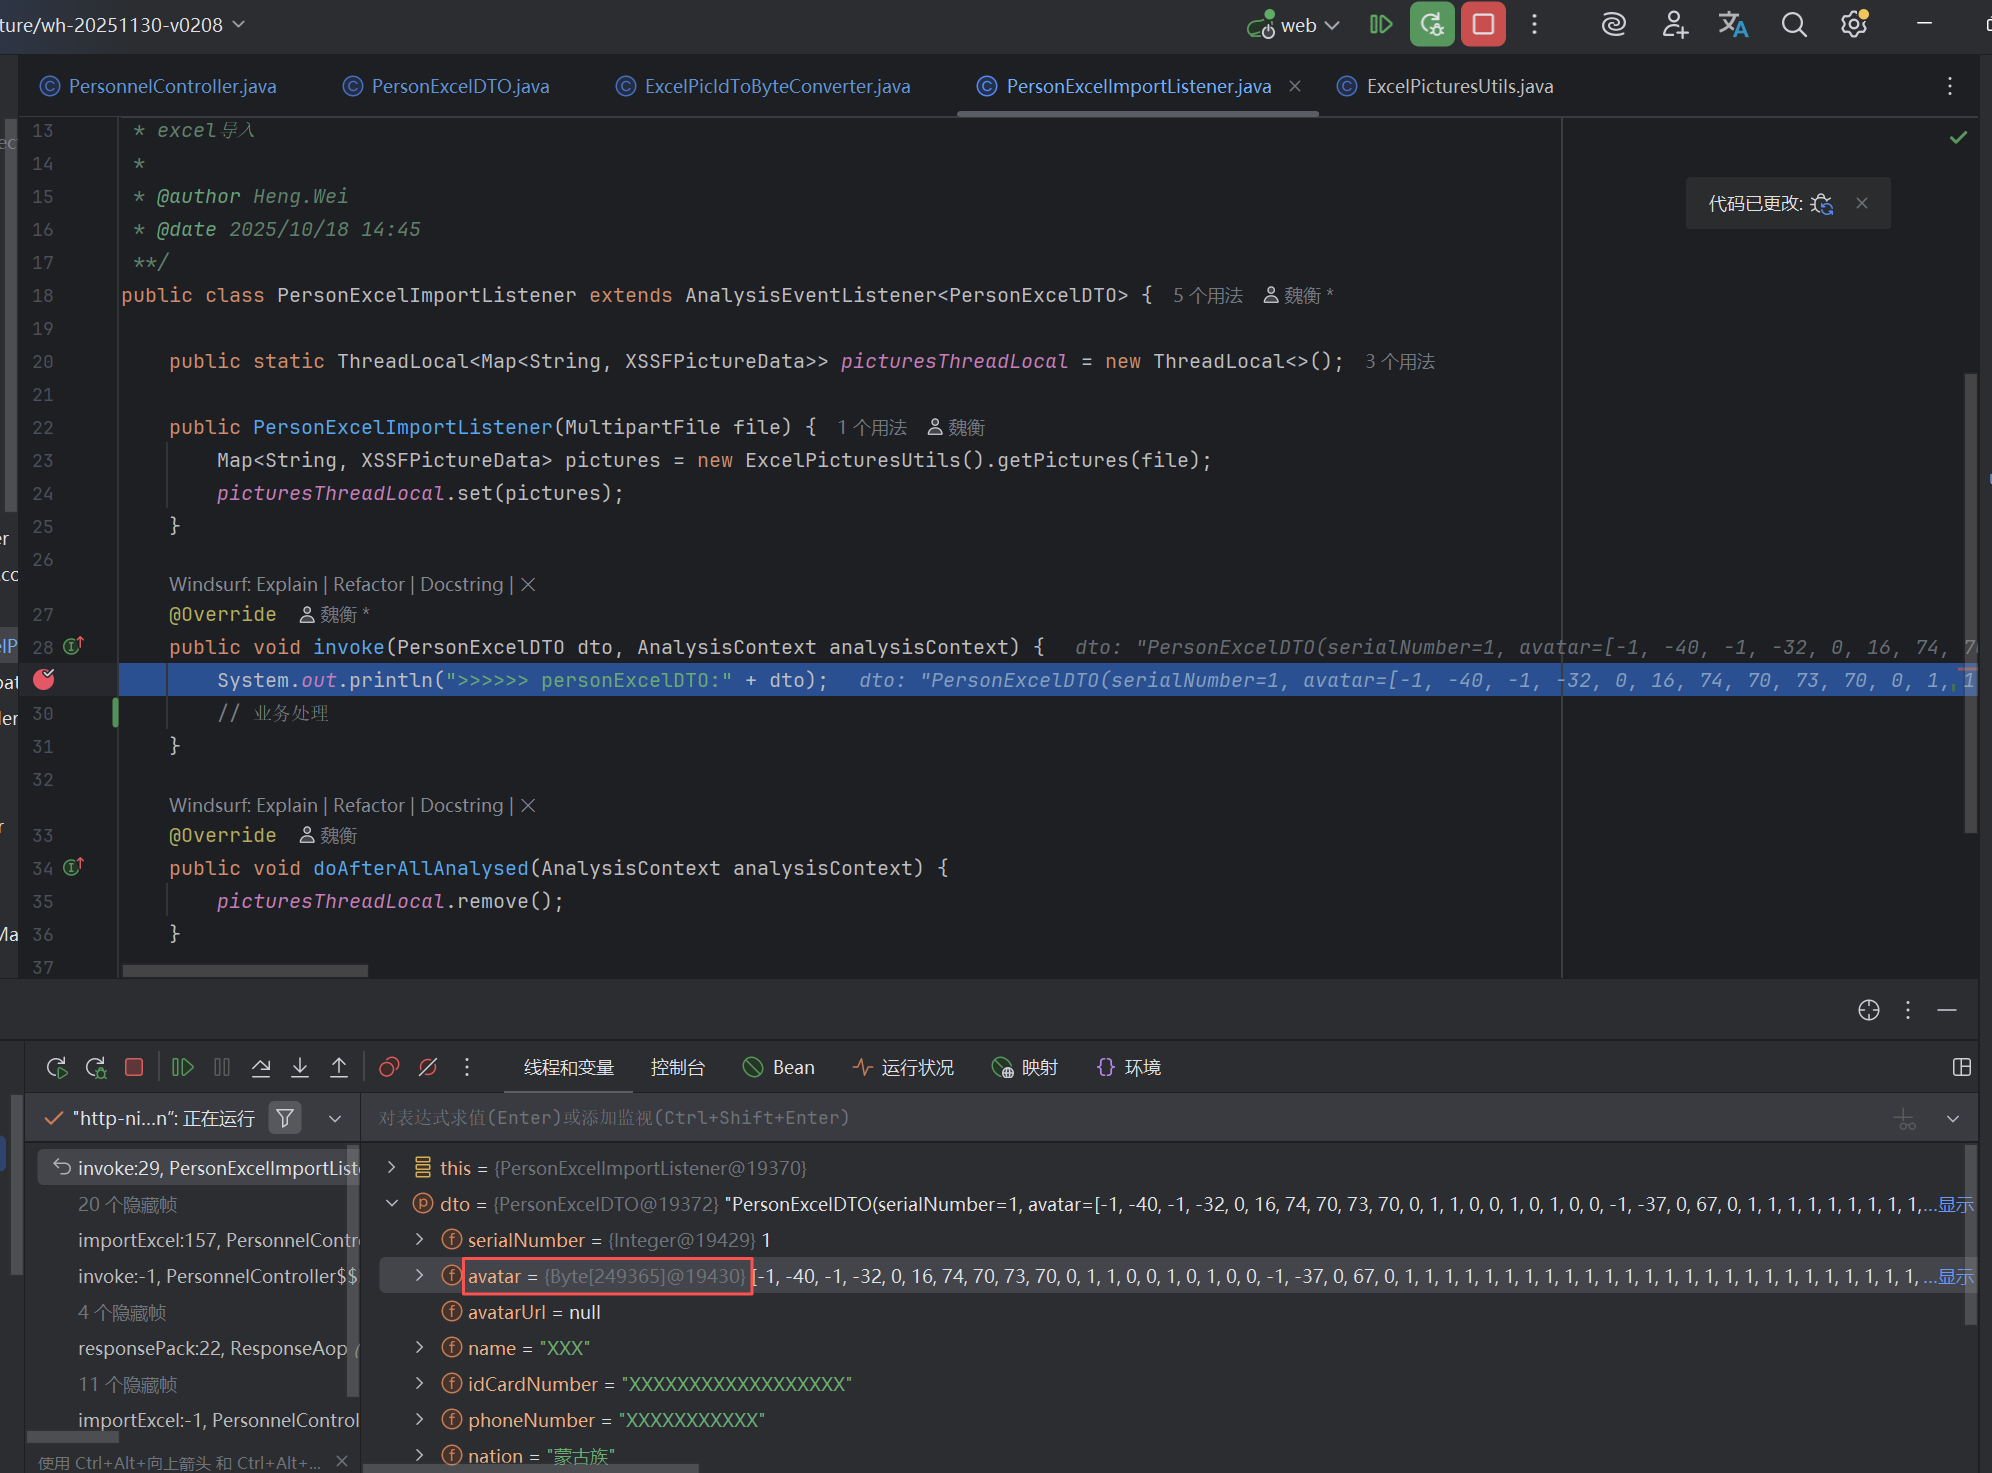1992x1473 pixels.
Task: Click Resume Program icon in debug toolbar
Action: tap(182, 1067)
